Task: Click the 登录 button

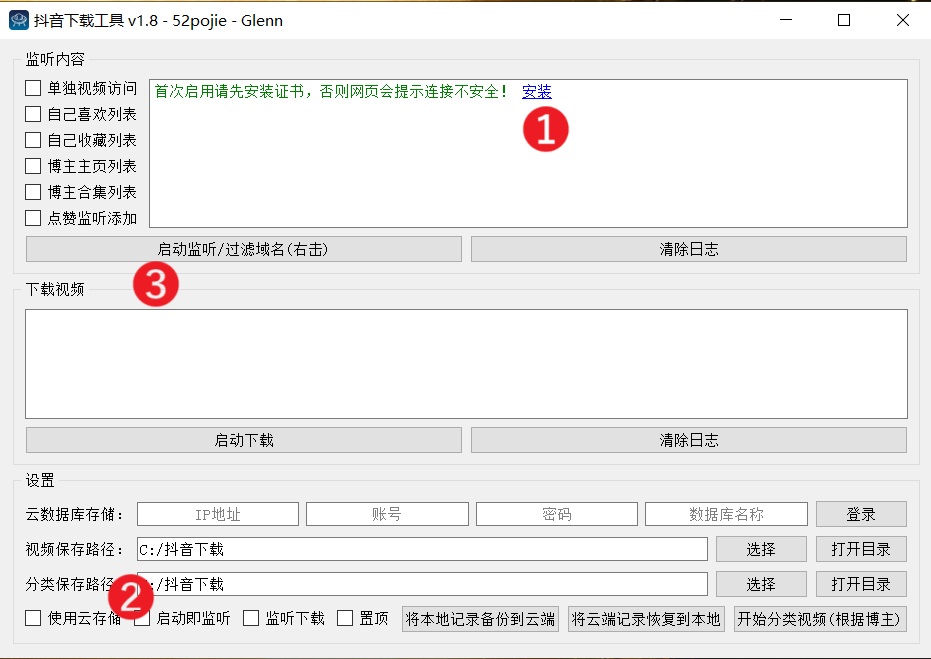Action: pyautogui.click(x=861, y=514)
